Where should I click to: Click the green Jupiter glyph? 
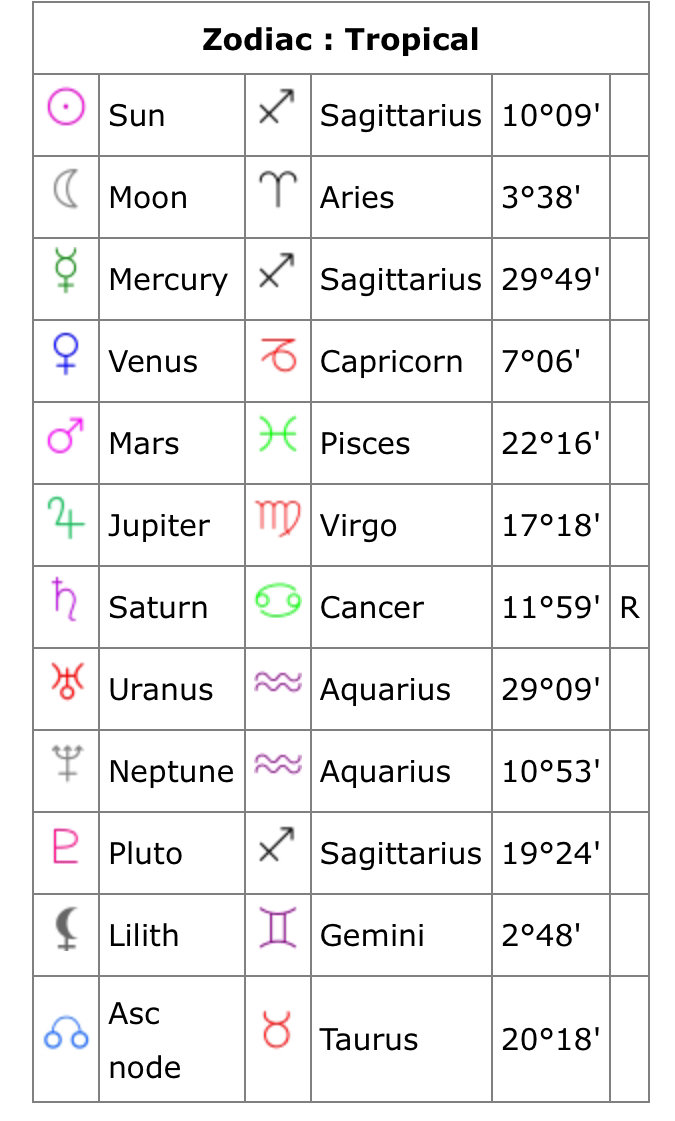(66, 518)
